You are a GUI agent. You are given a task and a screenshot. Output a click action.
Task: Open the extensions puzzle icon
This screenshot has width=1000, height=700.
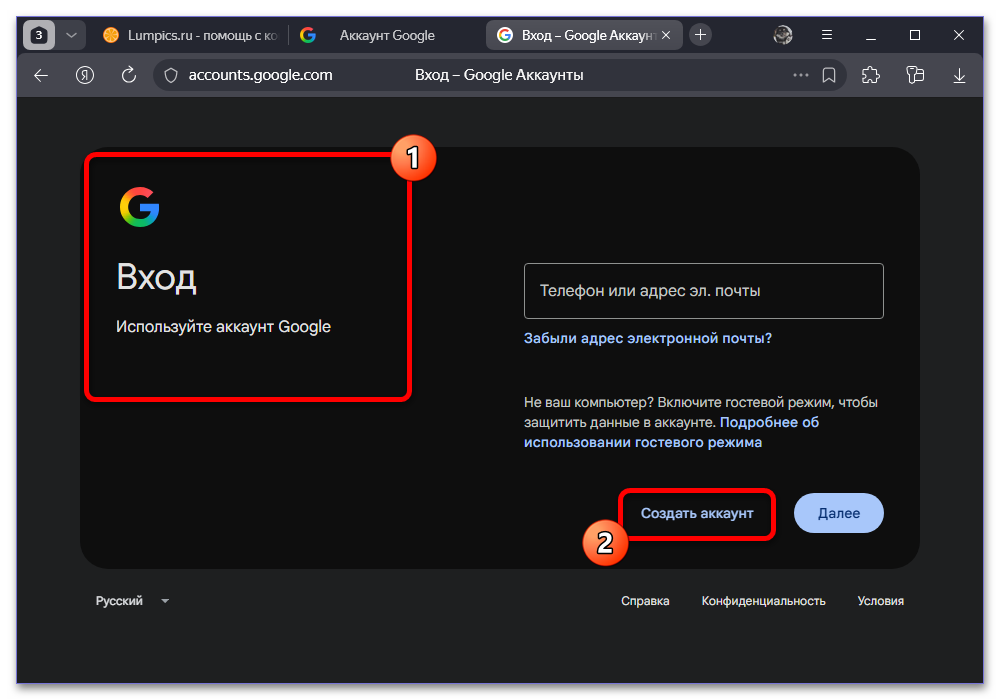tap(871, 75)
